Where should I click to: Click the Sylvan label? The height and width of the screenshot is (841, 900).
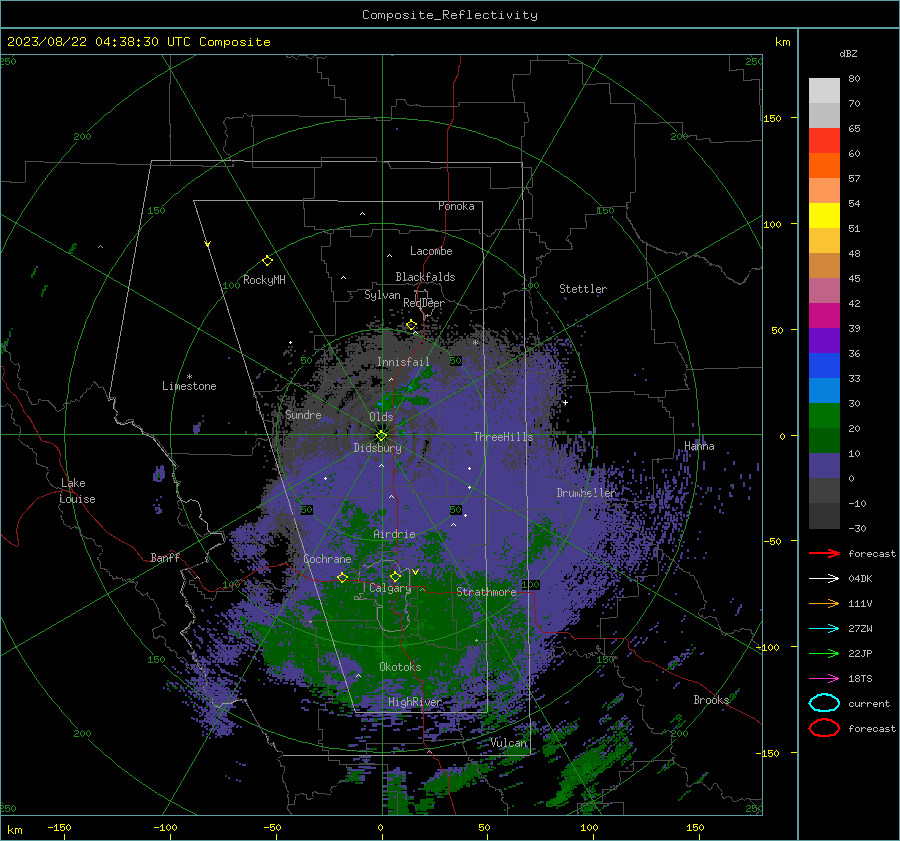pyautogui.click(x=382, y=295)
